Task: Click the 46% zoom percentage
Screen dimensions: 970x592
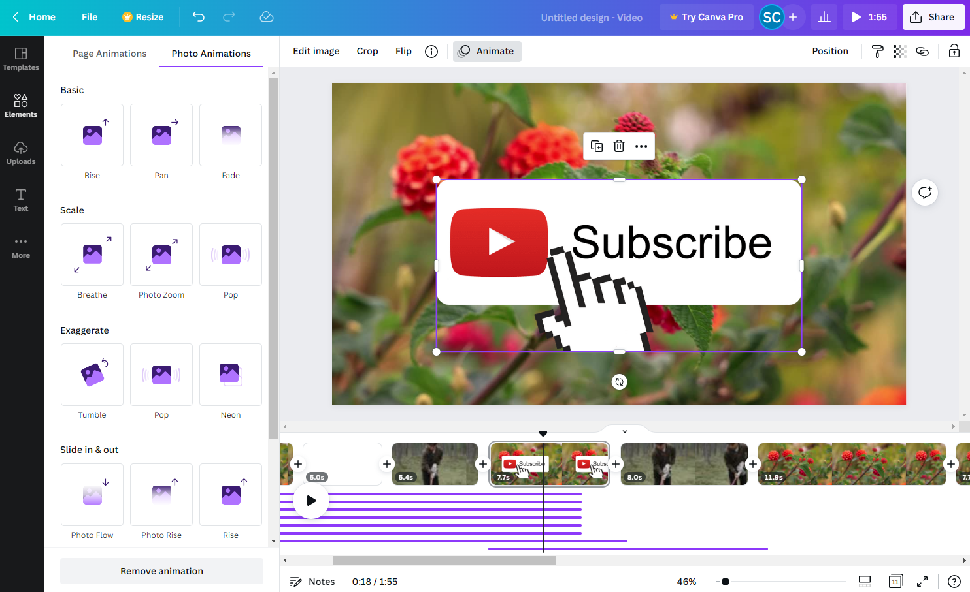Action: click(686, 581)
